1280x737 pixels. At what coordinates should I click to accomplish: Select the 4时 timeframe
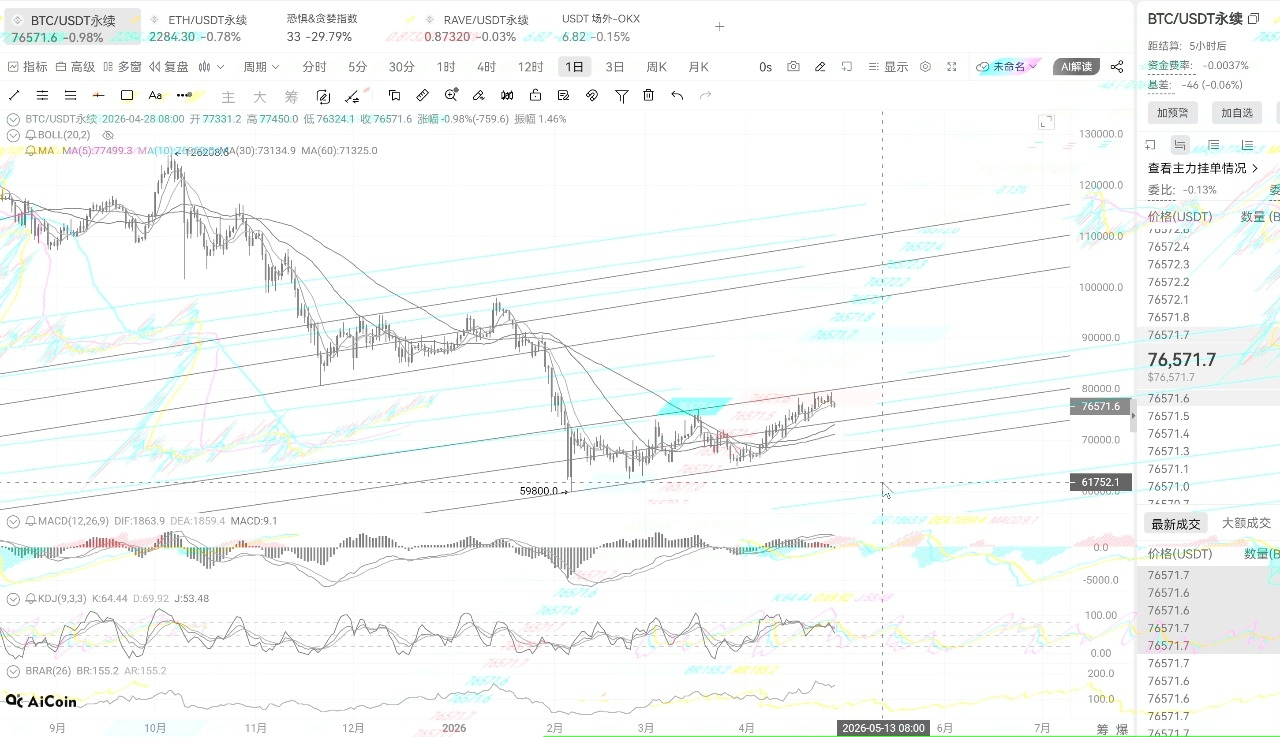pos(486,67)
